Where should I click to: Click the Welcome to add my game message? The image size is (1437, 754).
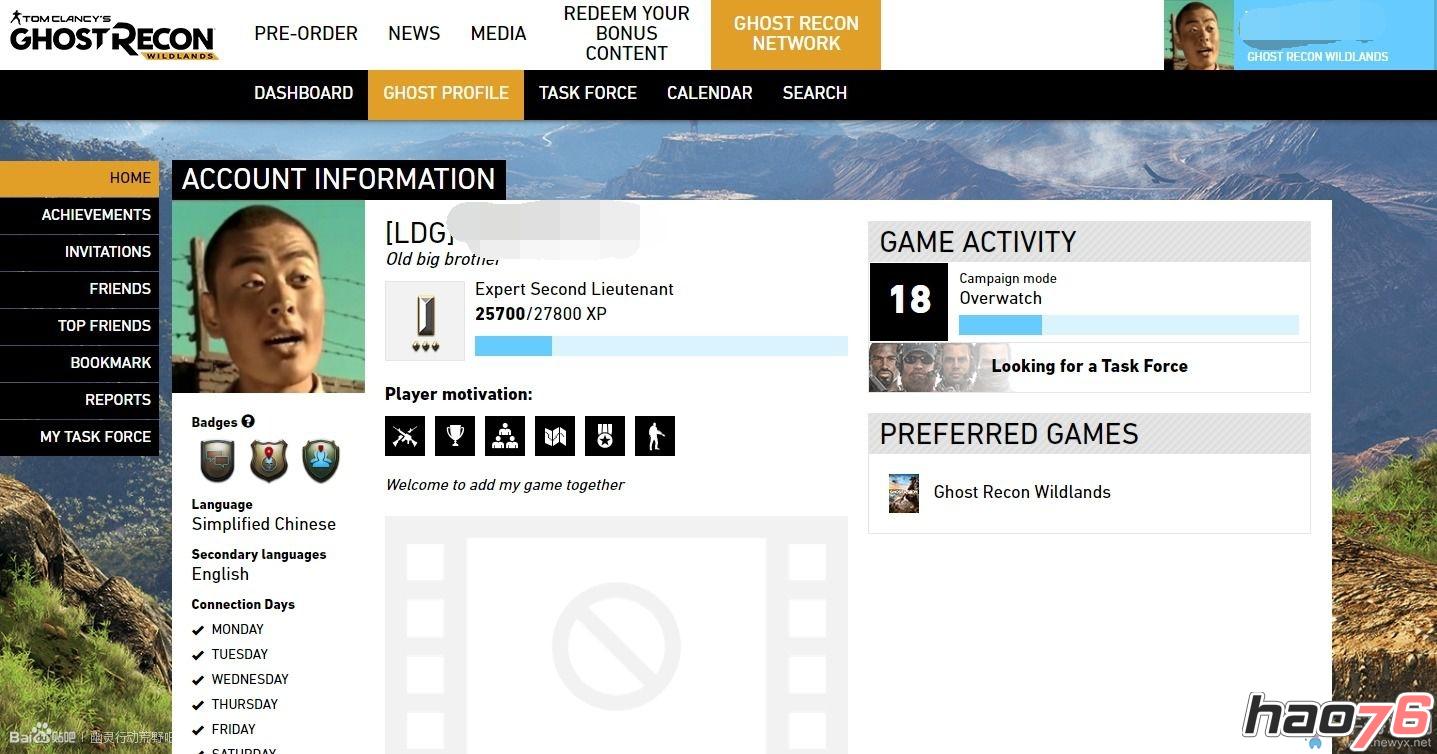coord(505,485)
